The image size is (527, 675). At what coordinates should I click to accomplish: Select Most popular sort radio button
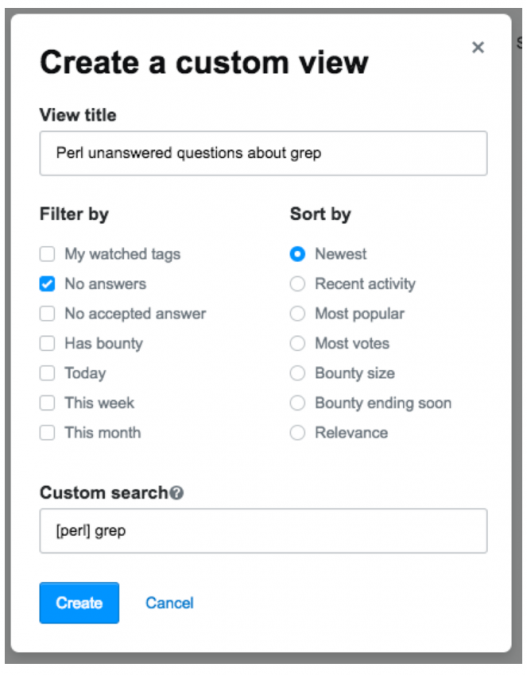coord(298,313)
